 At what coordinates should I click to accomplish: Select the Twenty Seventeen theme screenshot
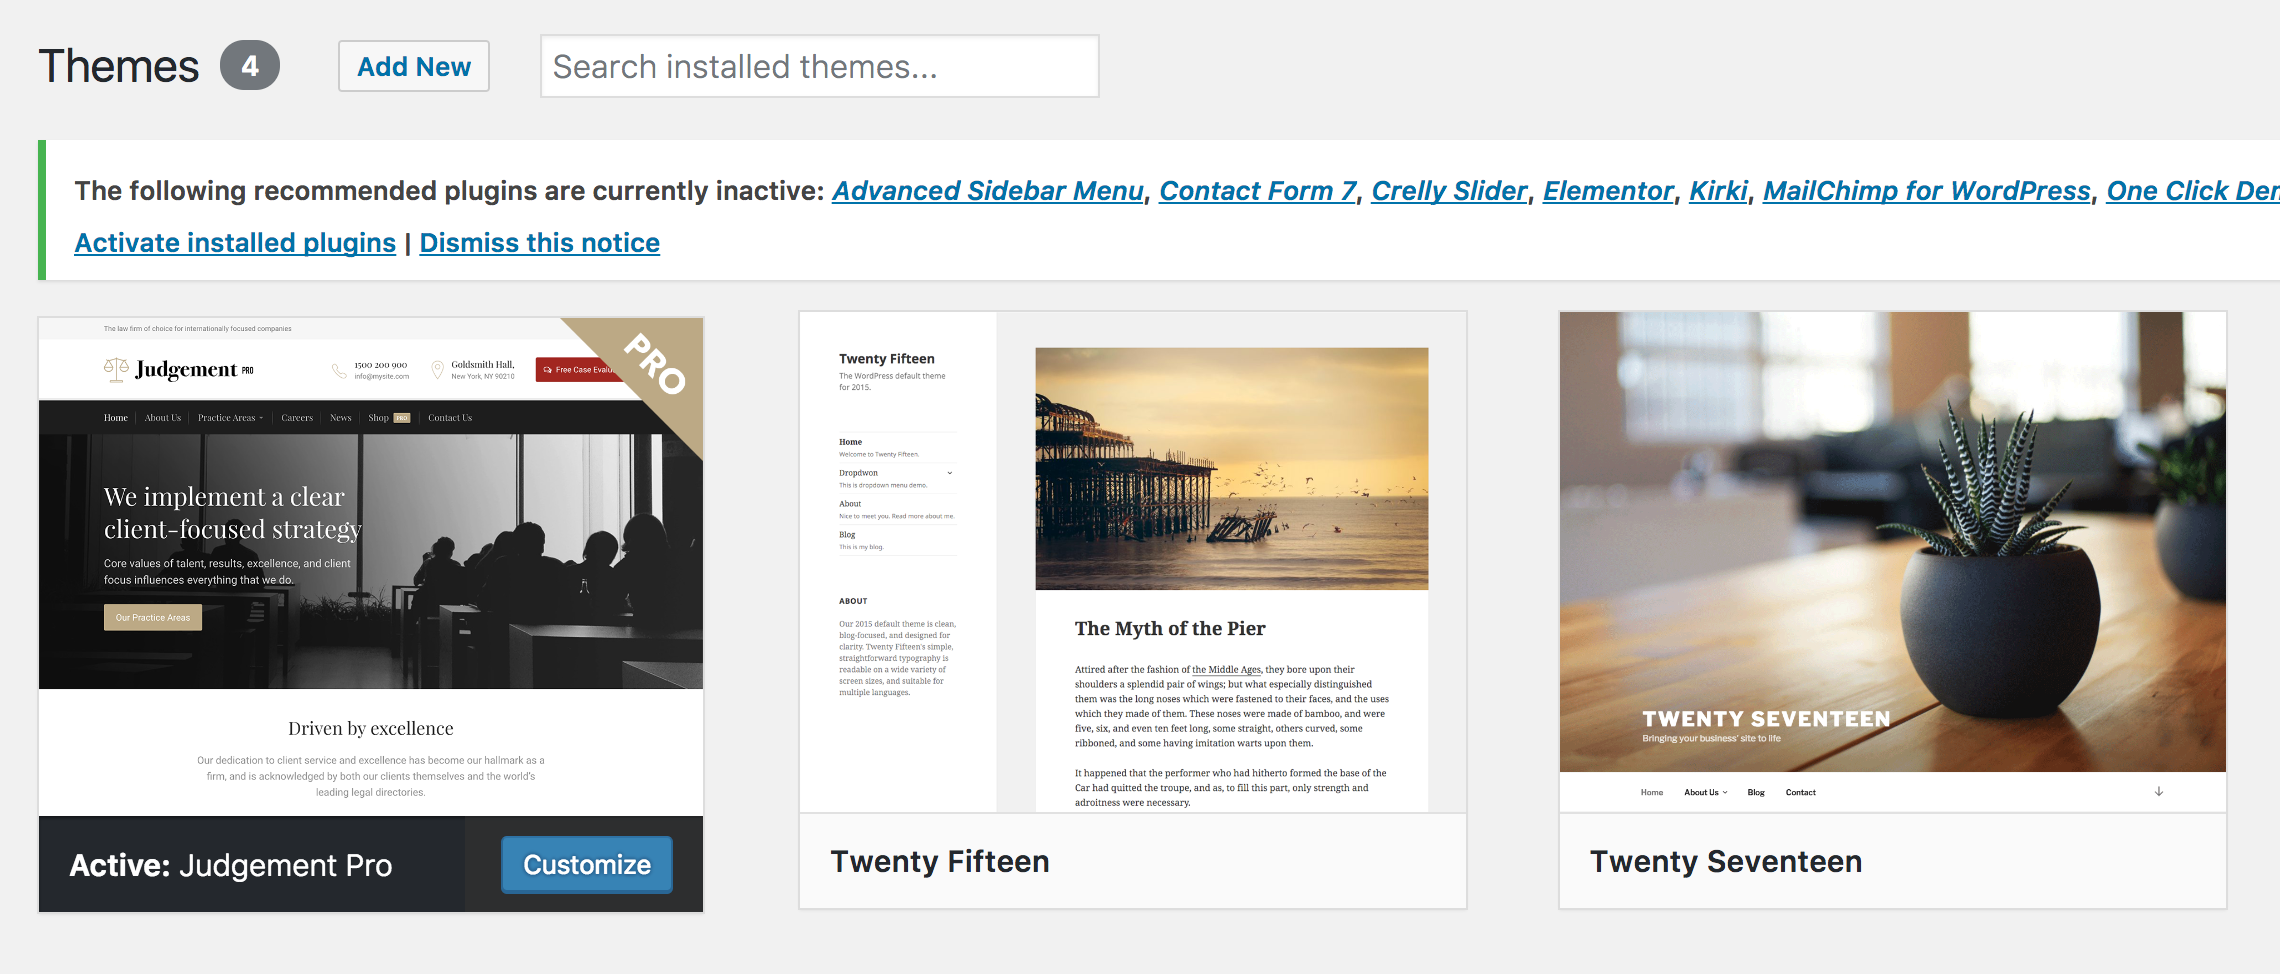(x=1893, y=562)
